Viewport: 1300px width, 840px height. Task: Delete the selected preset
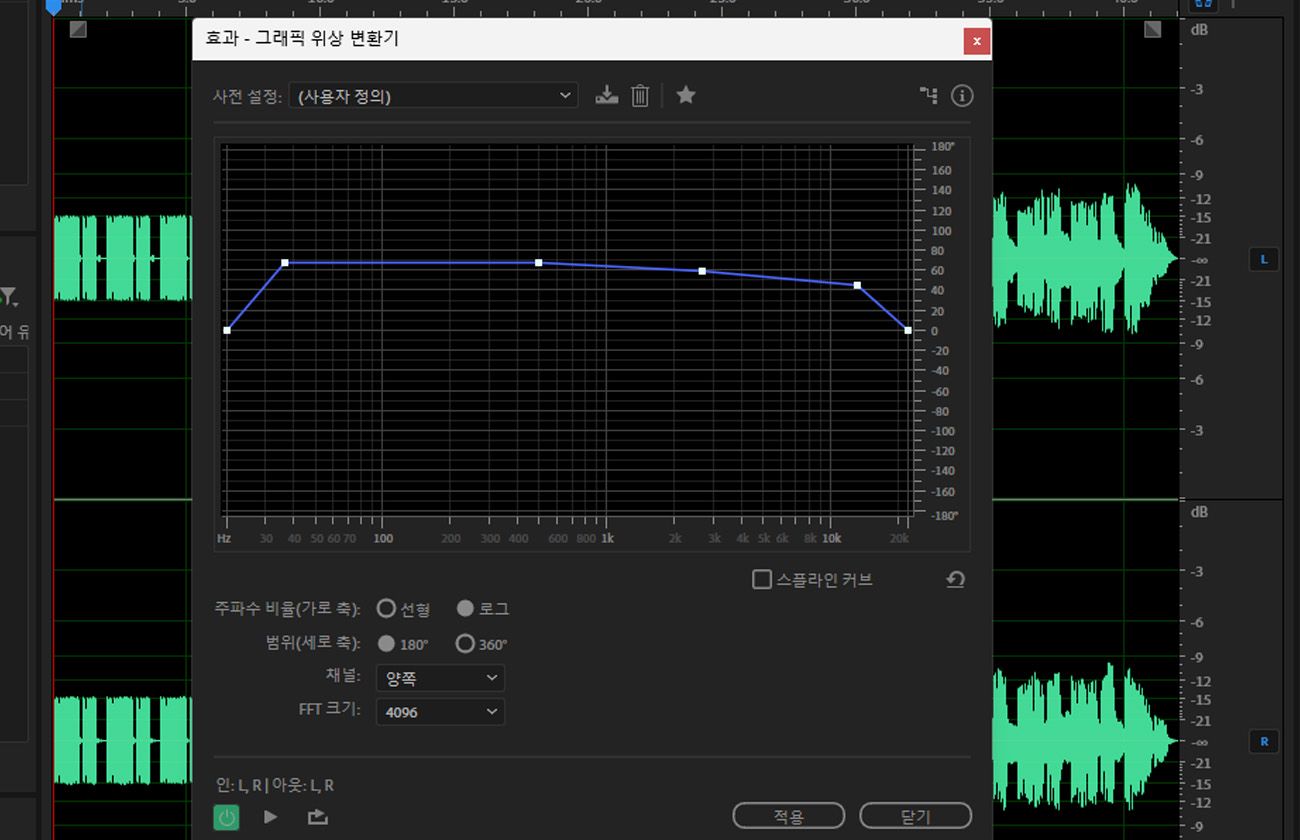point(640,95)
